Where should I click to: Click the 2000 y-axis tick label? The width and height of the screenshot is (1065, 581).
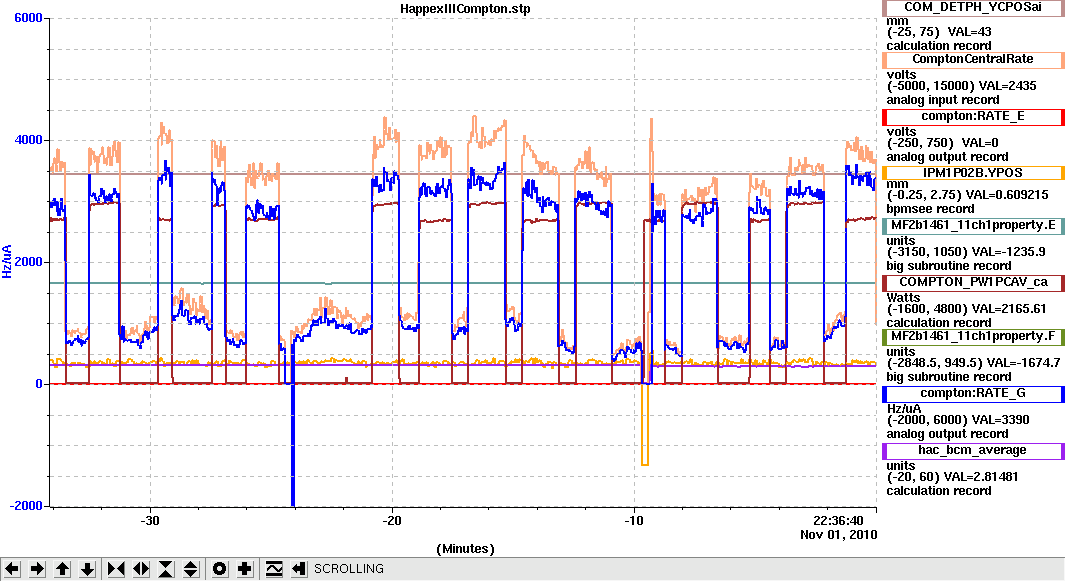click(x=28, y=262)
